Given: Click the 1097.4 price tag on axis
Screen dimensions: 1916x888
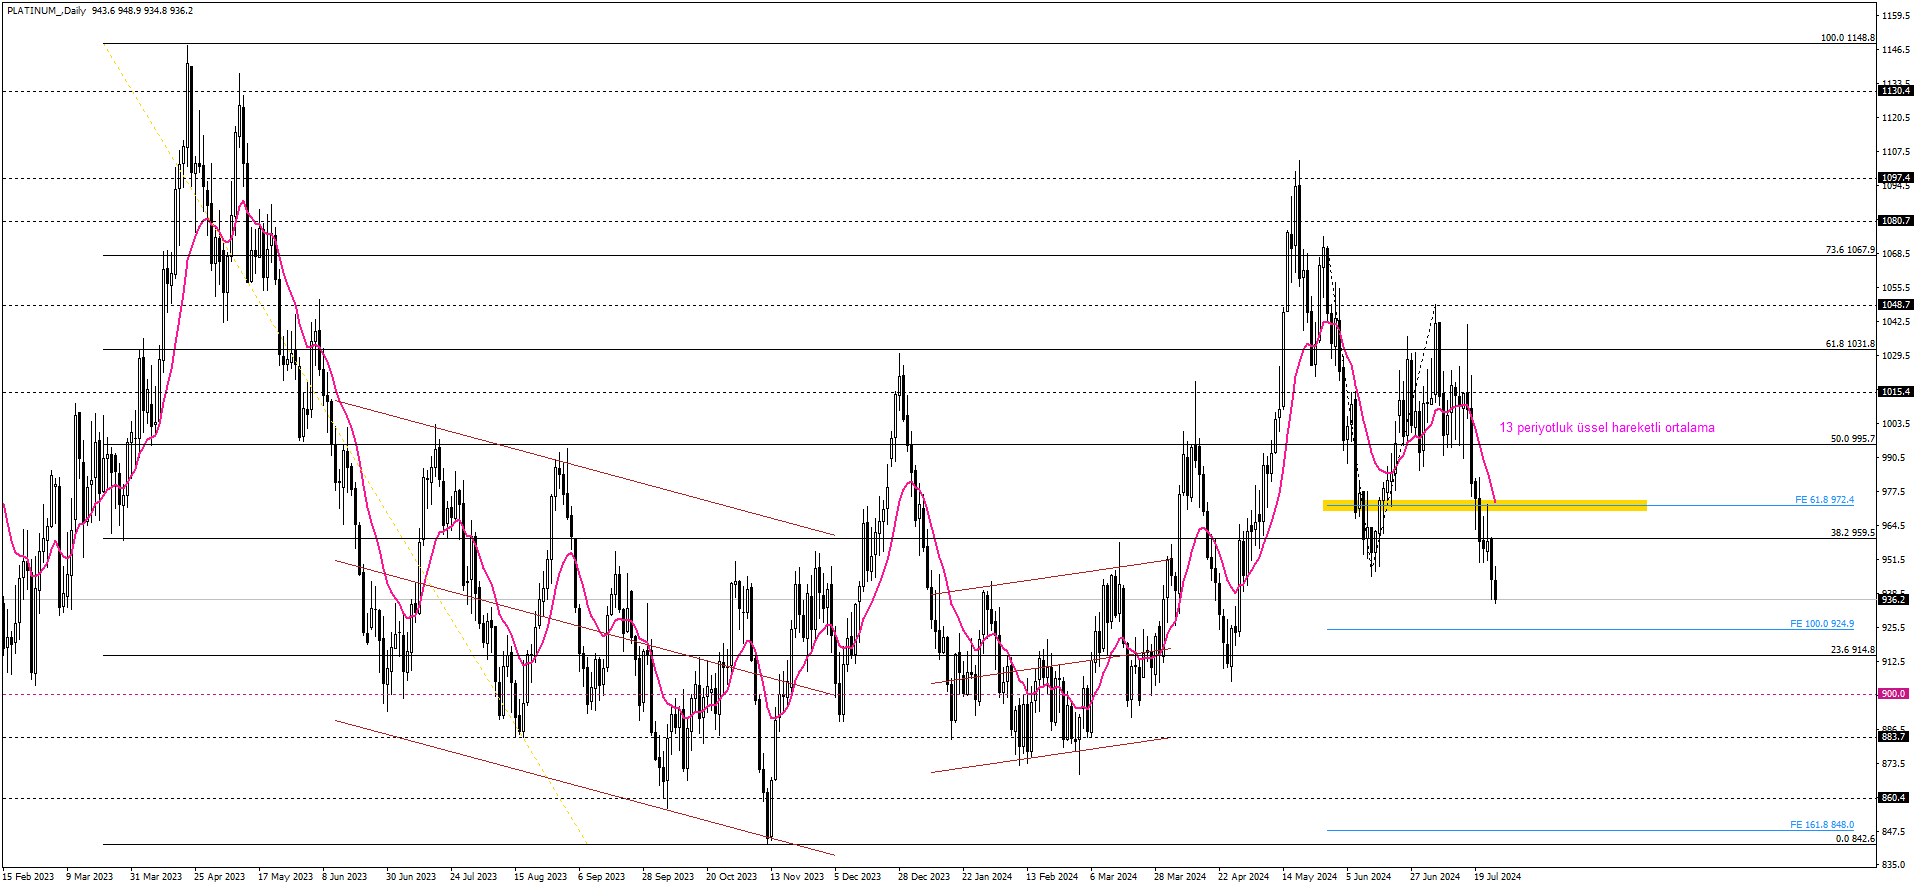Looking at the screenshot, I should coord(1895,178).
